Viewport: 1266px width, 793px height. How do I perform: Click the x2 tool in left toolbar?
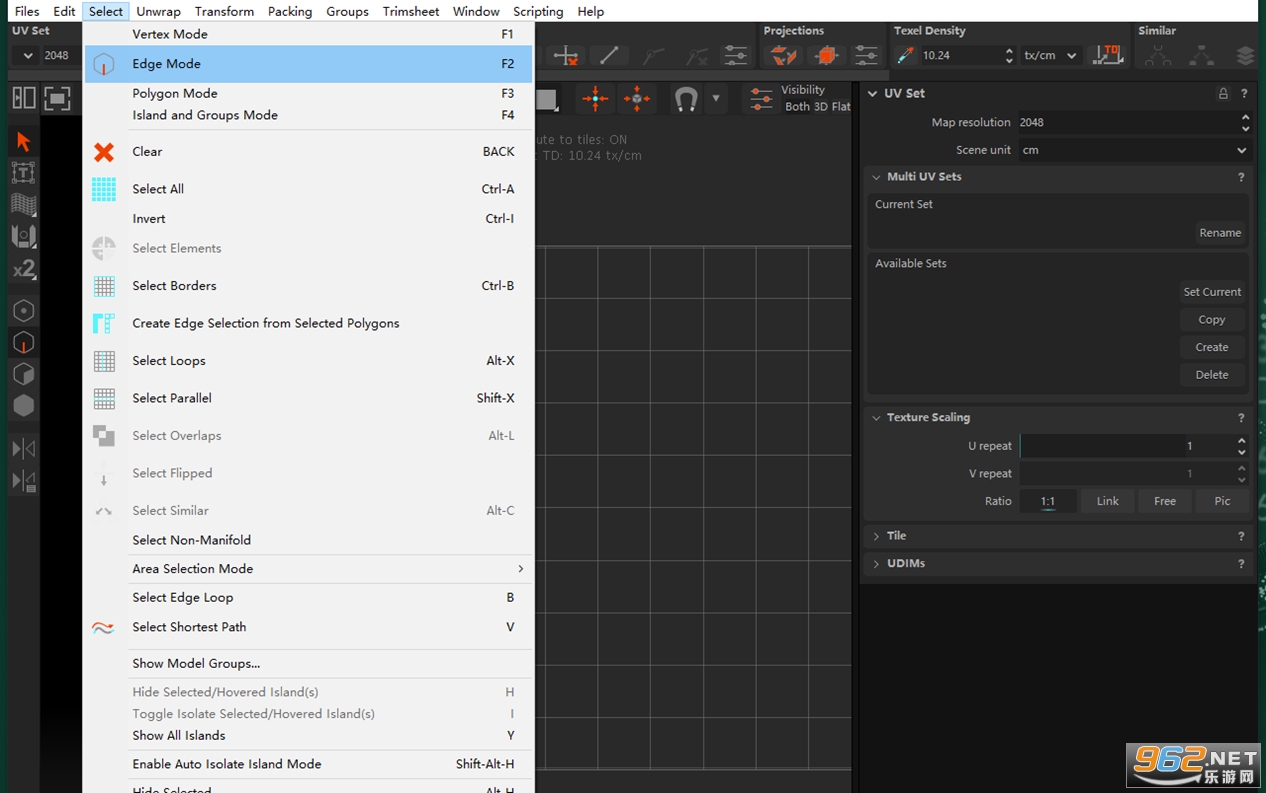point(23,269)
